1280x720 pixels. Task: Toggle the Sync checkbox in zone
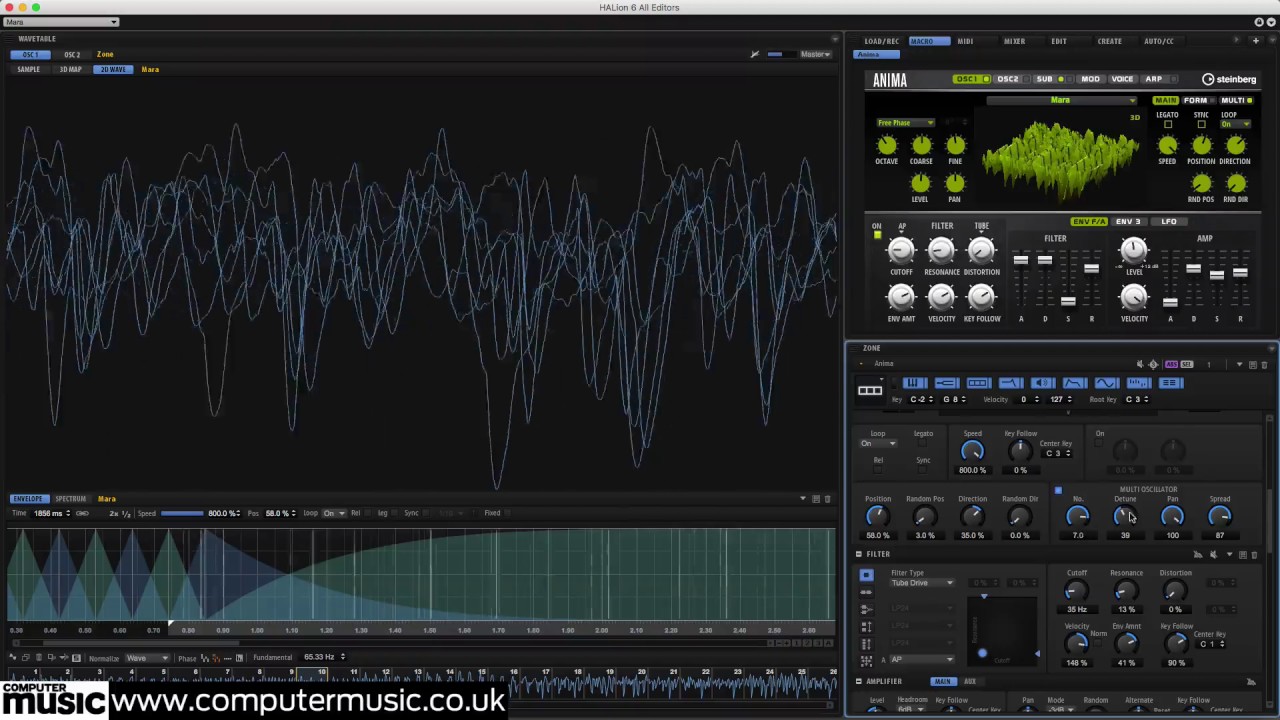(923, 470)
